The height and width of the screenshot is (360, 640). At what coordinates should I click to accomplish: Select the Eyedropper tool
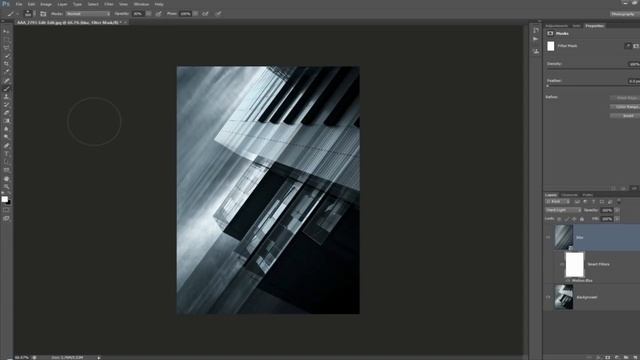coord(6,72)
